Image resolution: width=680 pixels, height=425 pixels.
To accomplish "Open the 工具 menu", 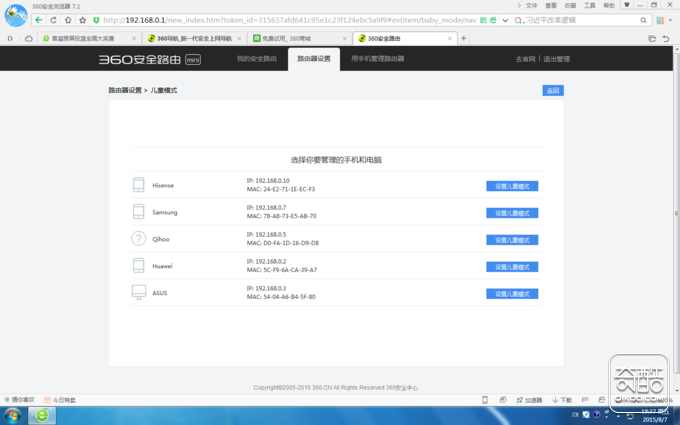I will (589, 6).
